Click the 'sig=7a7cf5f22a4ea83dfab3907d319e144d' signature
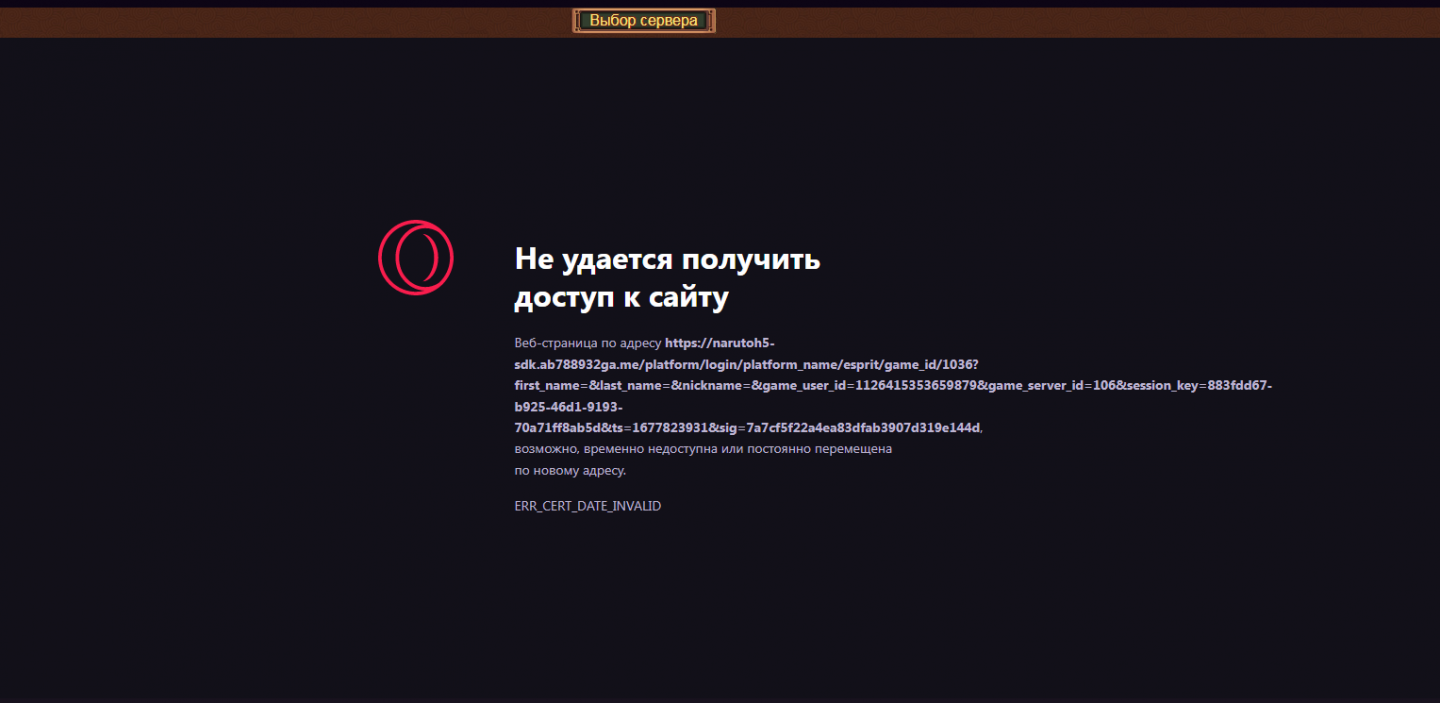This screenshot has height=703, width=1440. 850,428
